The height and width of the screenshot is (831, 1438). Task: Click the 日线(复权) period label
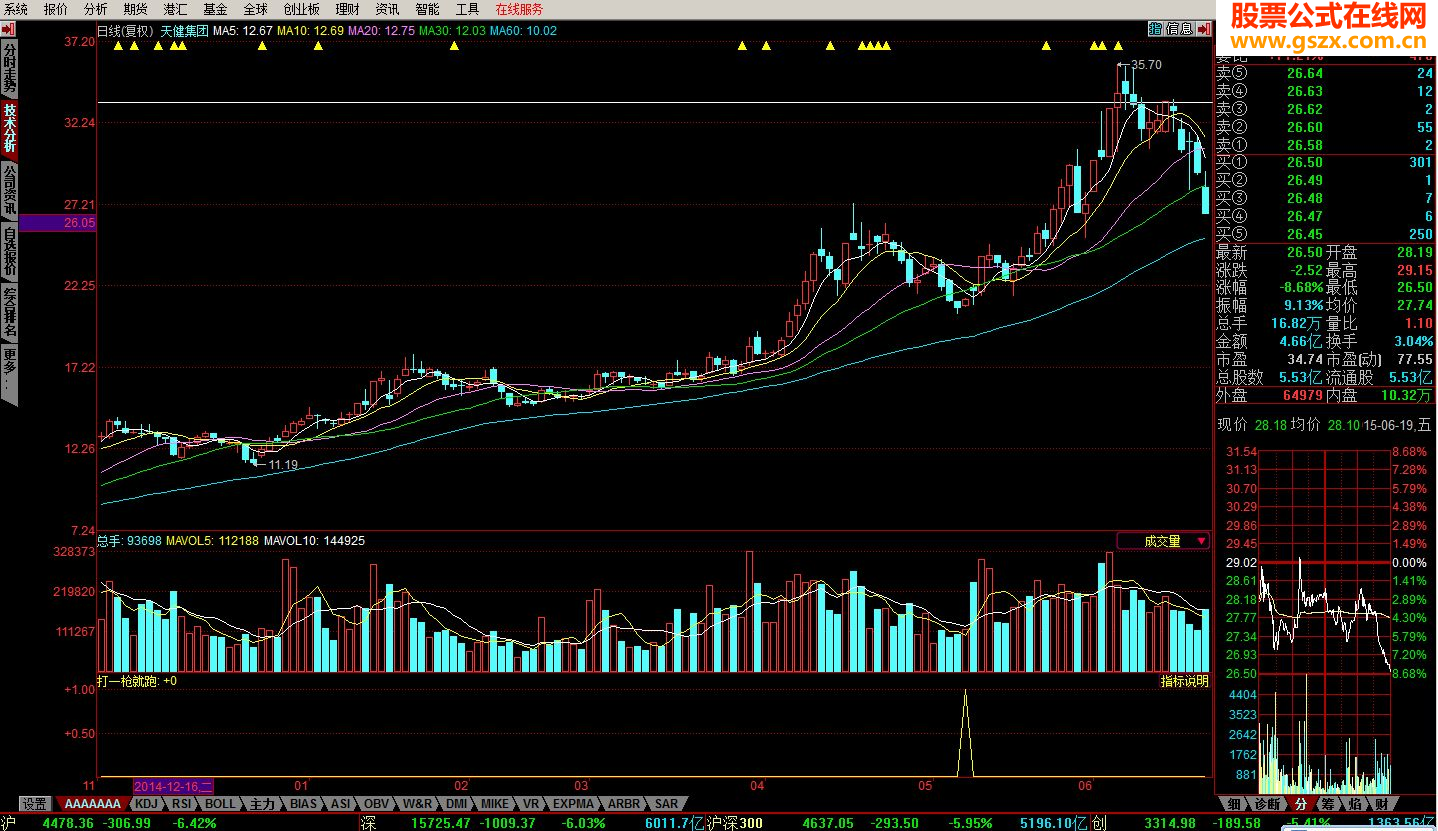(x=126, y=30)
